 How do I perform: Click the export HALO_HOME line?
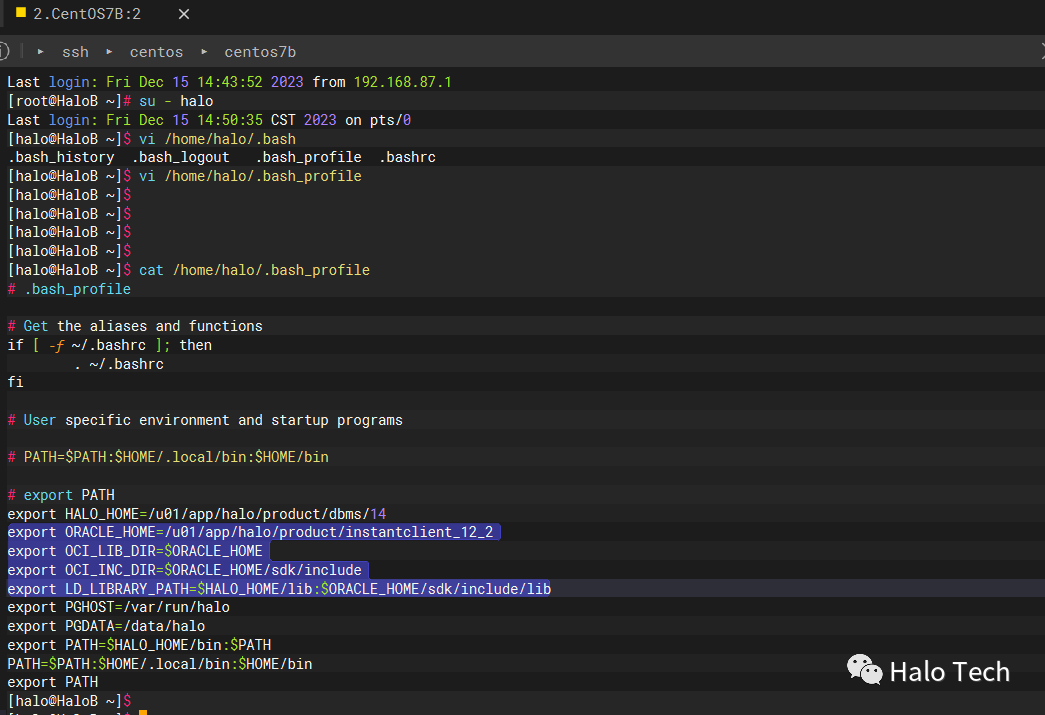point(197,514)
